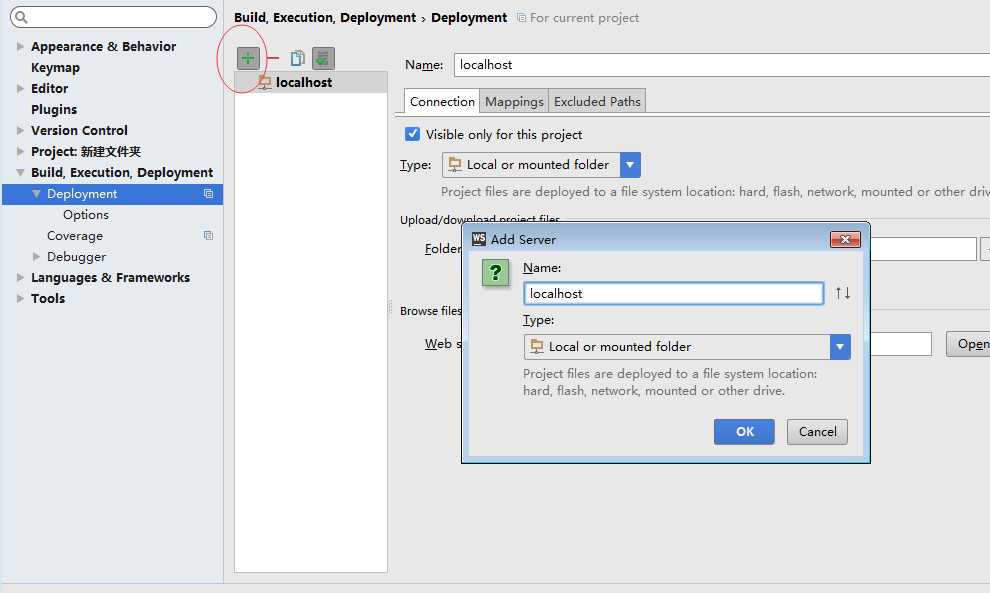Click the green question mark help icon
This screenshot has height=593, width=990.
(495, 272)
